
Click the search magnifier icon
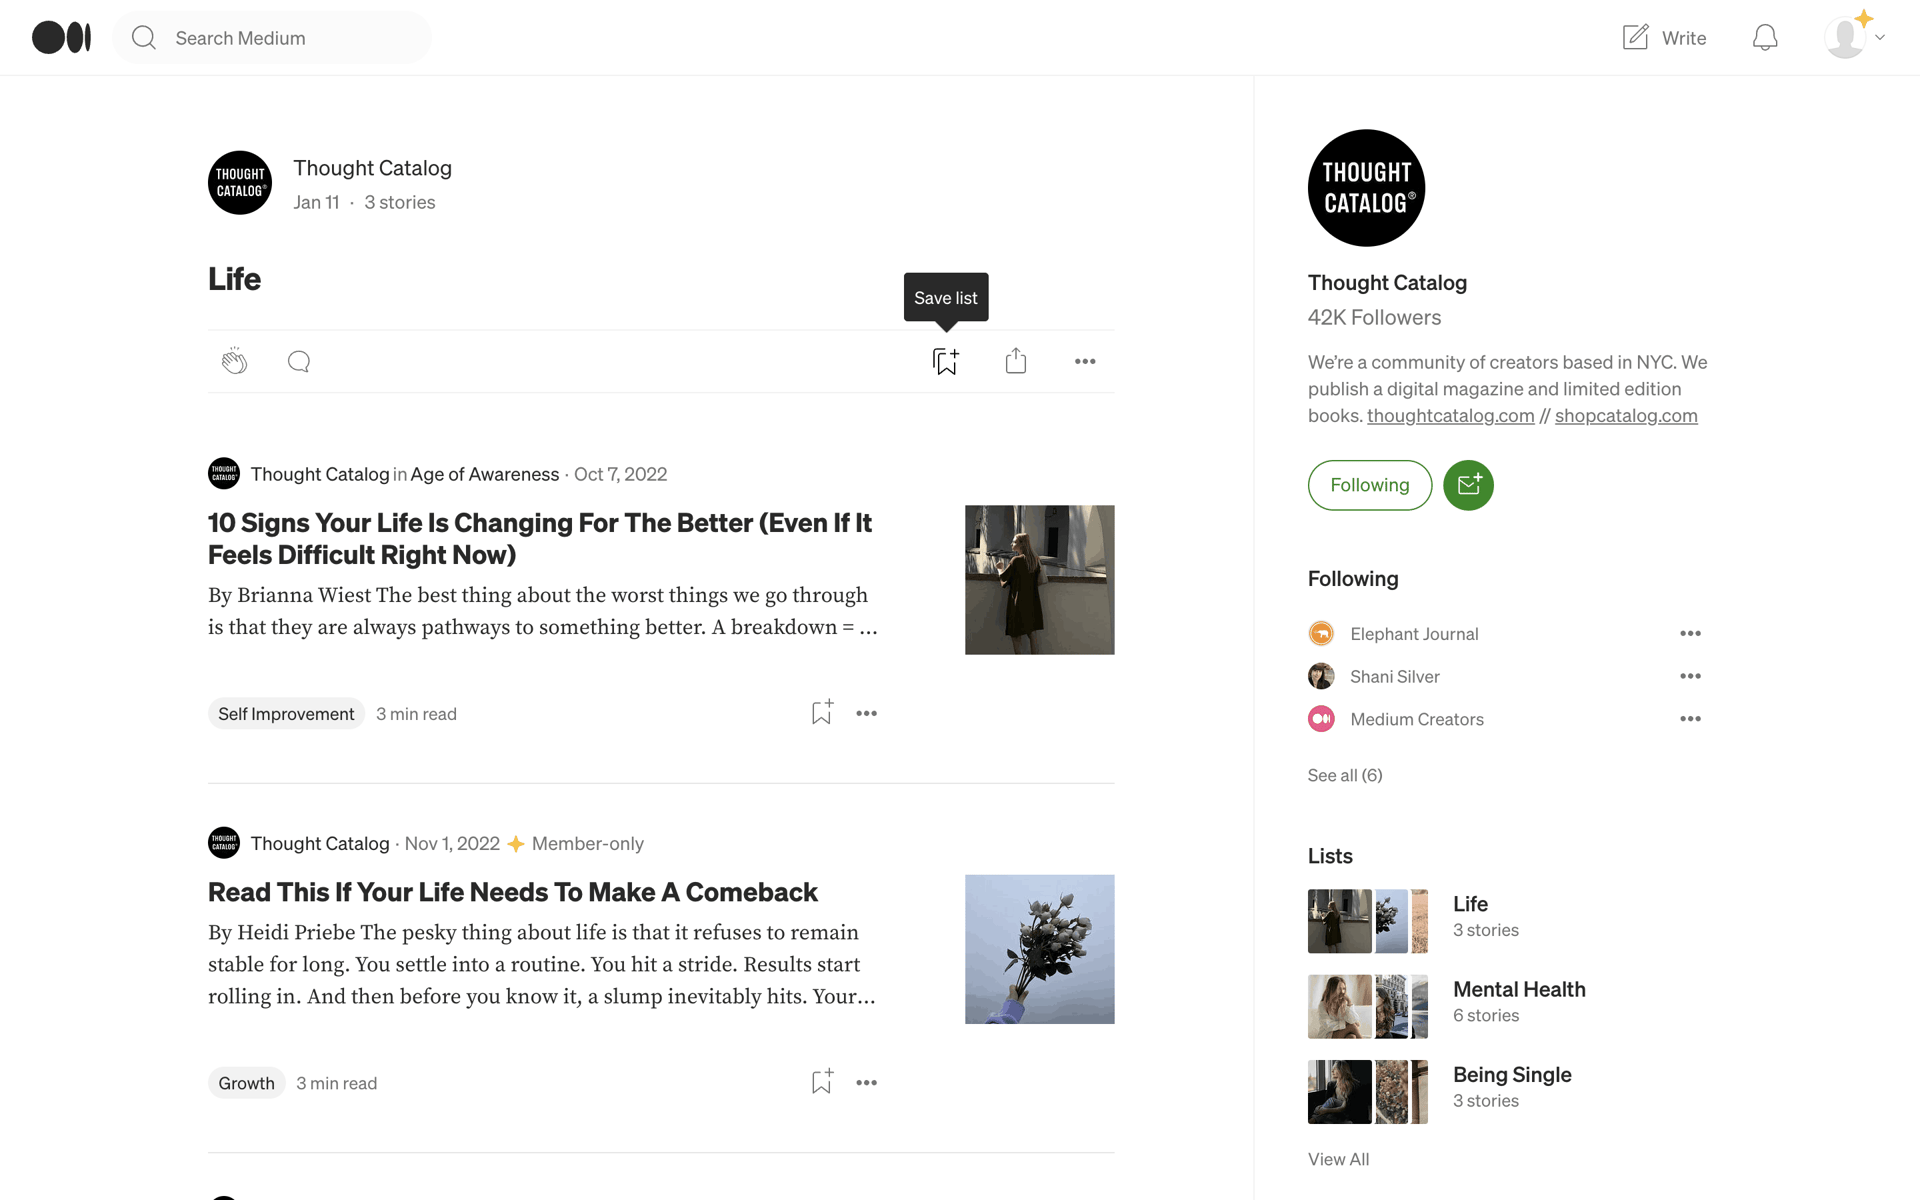click(x=144, y=37)
